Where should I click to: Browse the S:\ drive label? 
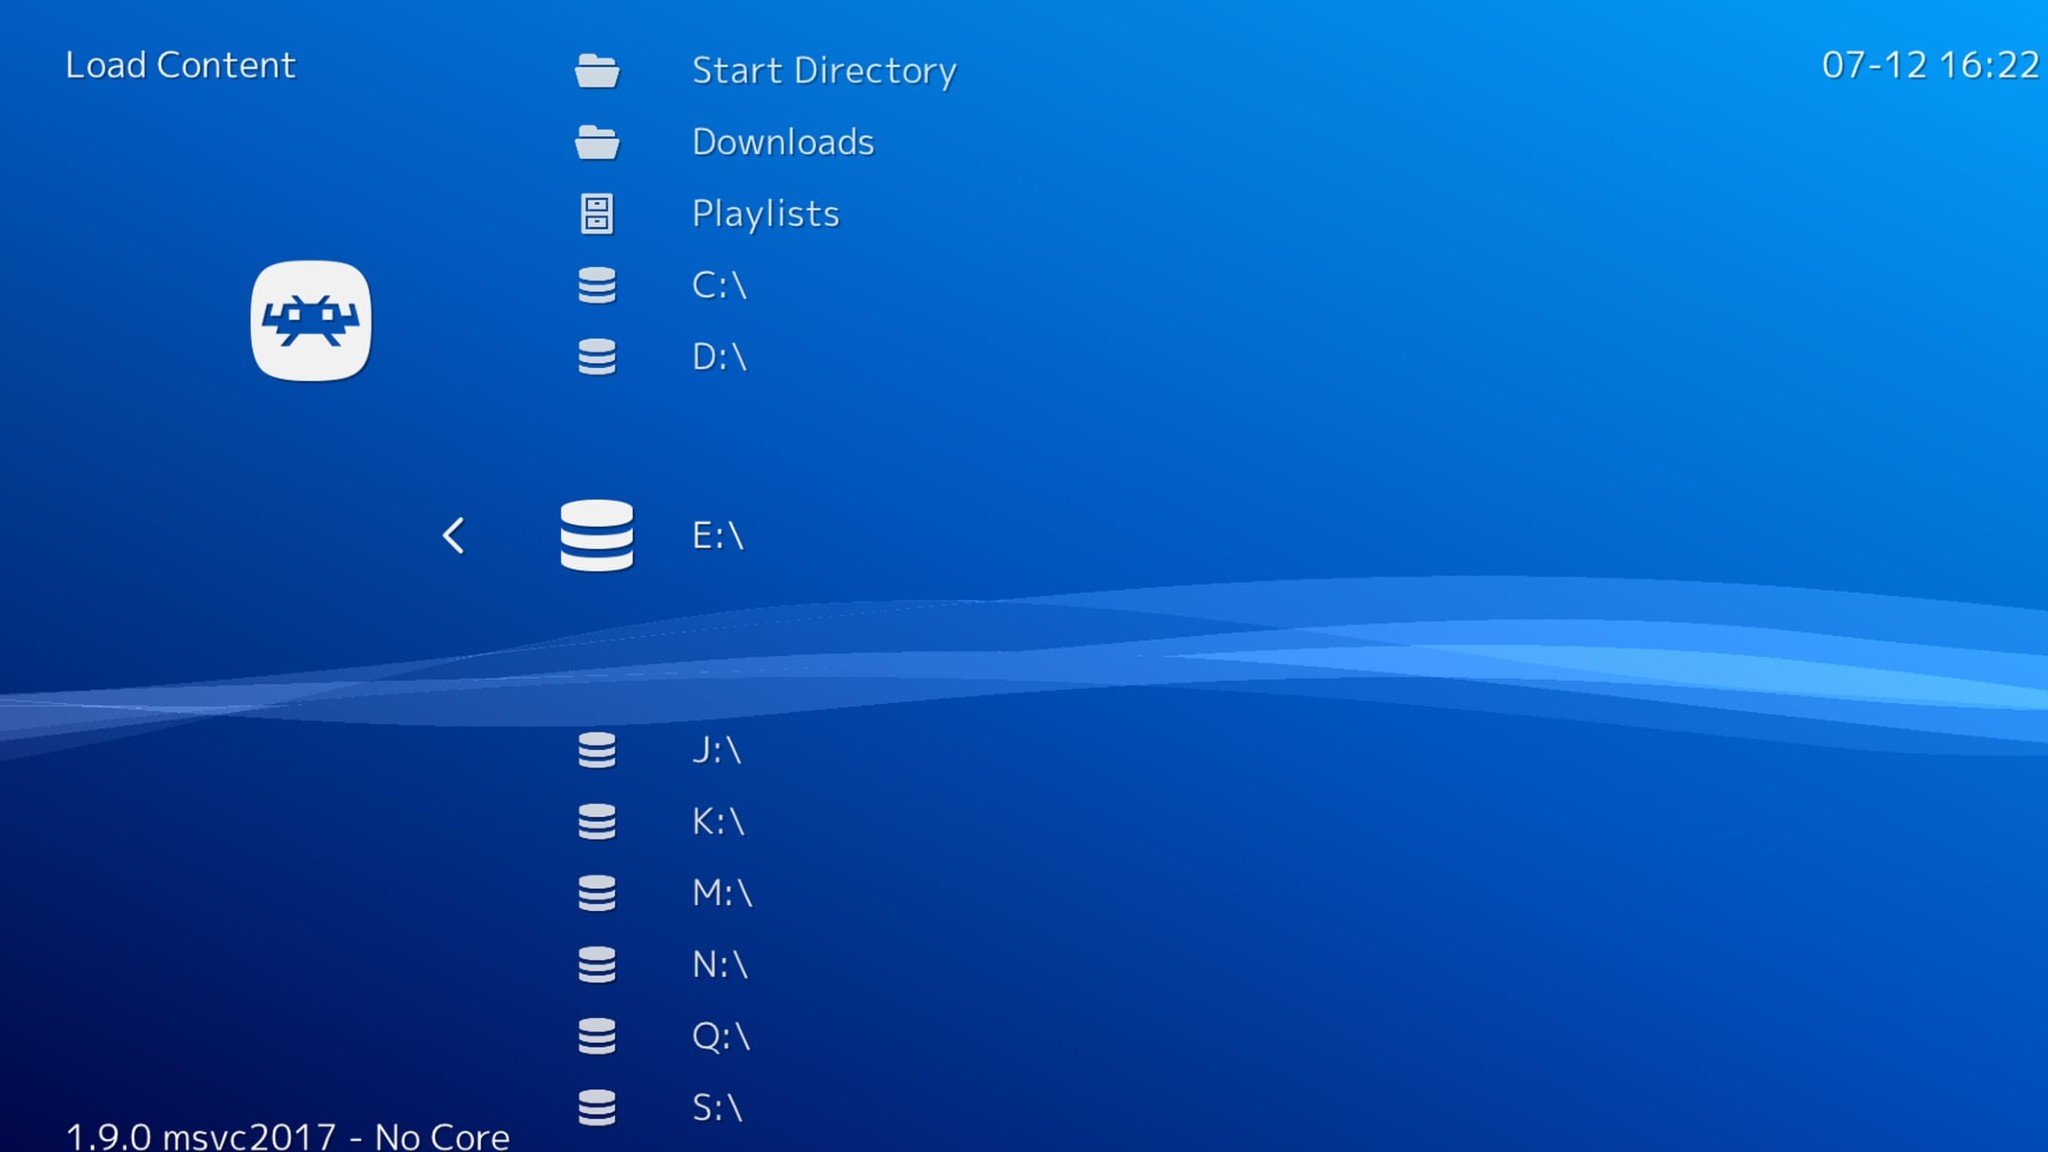pyautogui.click(x=717, y=1108)
